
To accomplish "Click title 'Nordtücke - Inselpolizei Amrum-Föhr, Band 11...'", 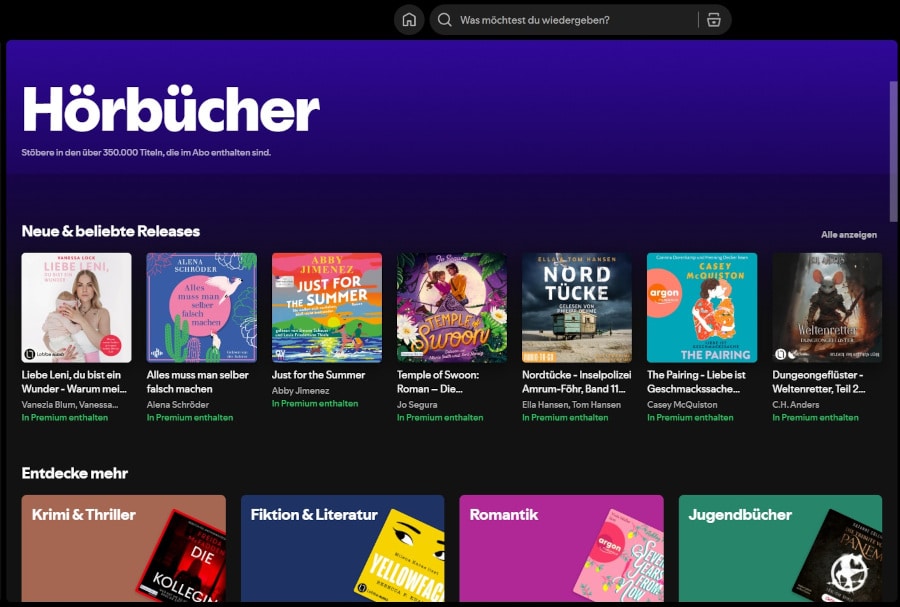I will [x=576, y=382].
